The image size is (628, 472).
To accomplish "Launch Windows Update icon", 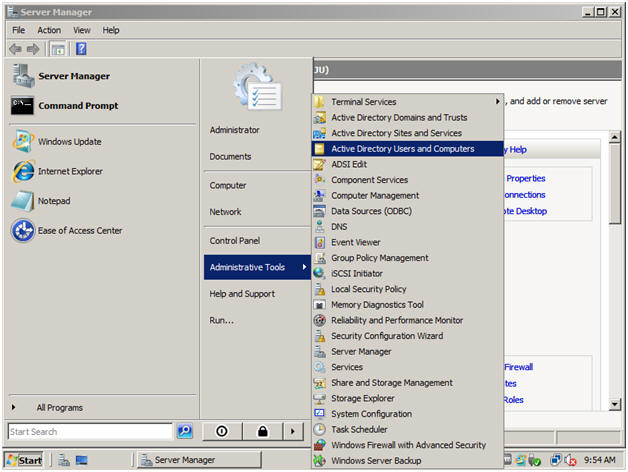I will (x=22, y=141).
